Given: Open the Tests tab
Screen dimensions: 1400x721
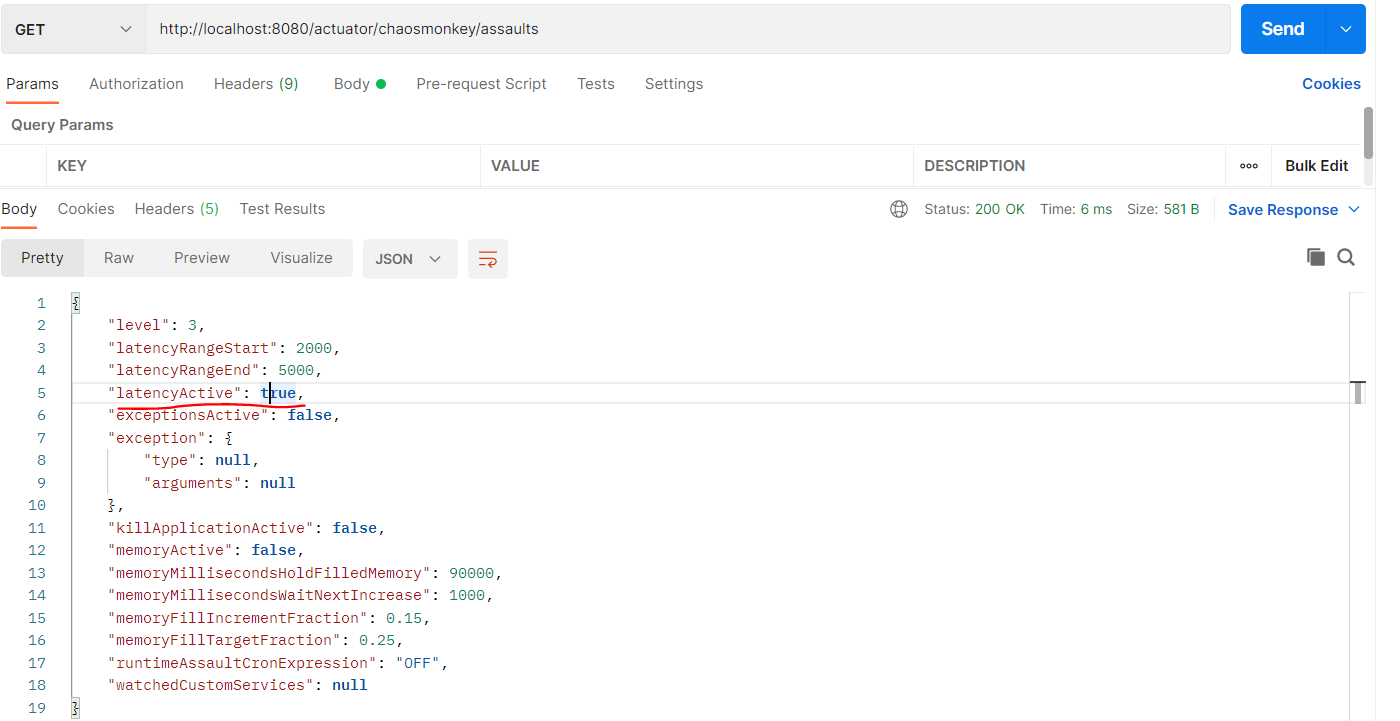Looking at the screenshot, I should (x=596, y=84).
